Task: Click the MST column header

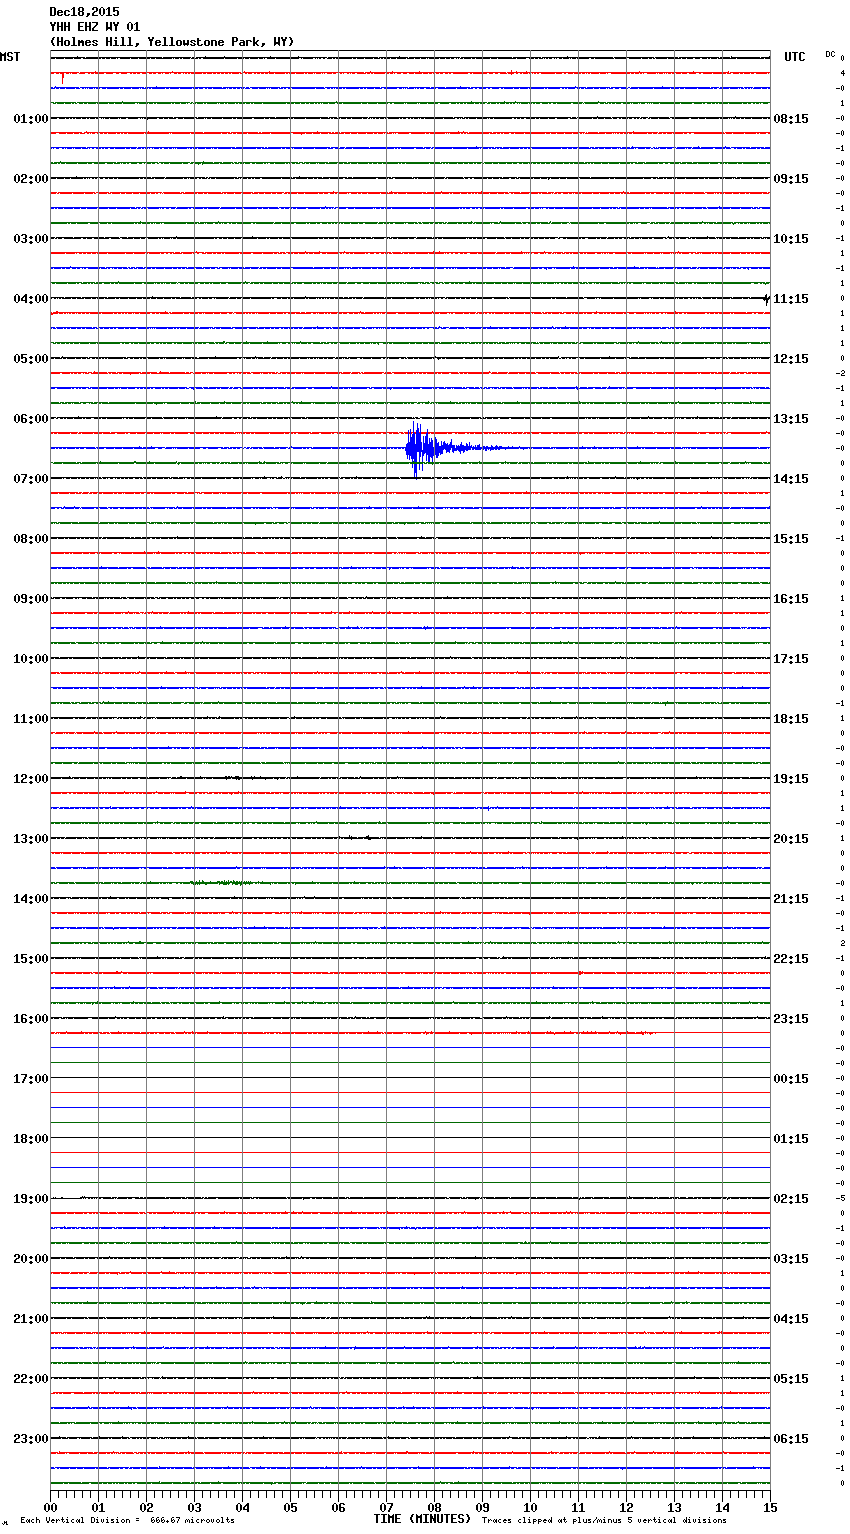Action: tap(10, 57)
